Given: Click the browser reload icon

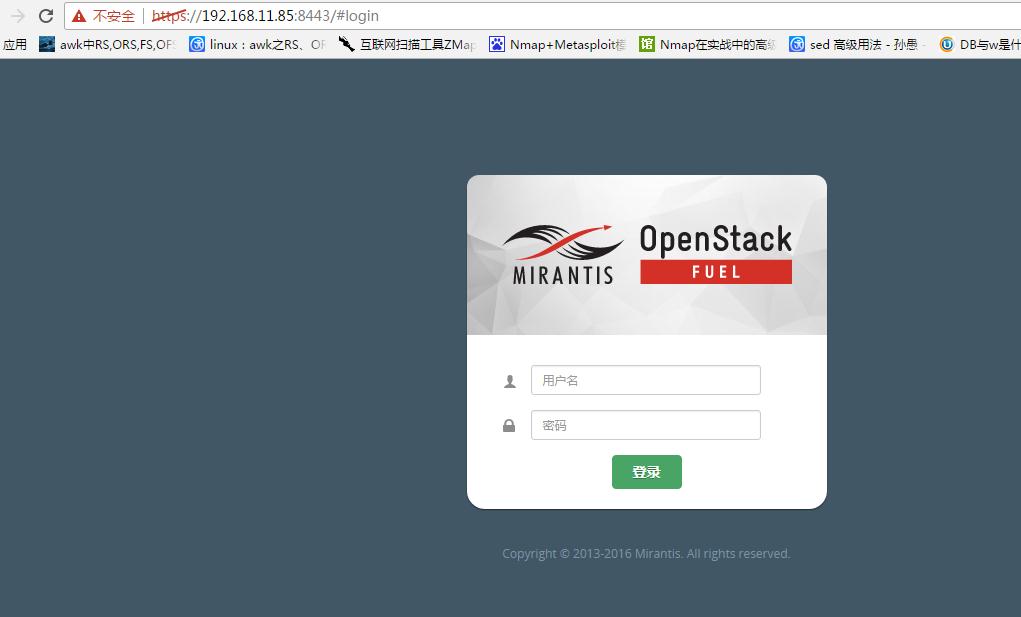Looking at the screenshot, I should point(46,16).
